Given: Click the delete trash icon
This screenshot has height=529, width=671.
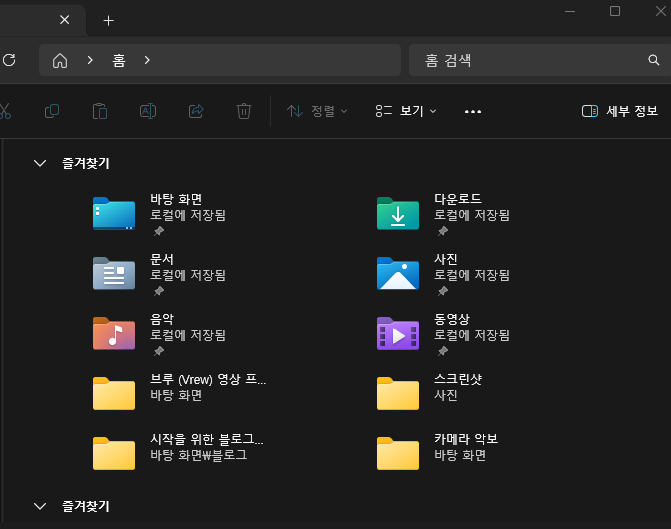Looking at the screenshot, I should click(x=244, y=111).
